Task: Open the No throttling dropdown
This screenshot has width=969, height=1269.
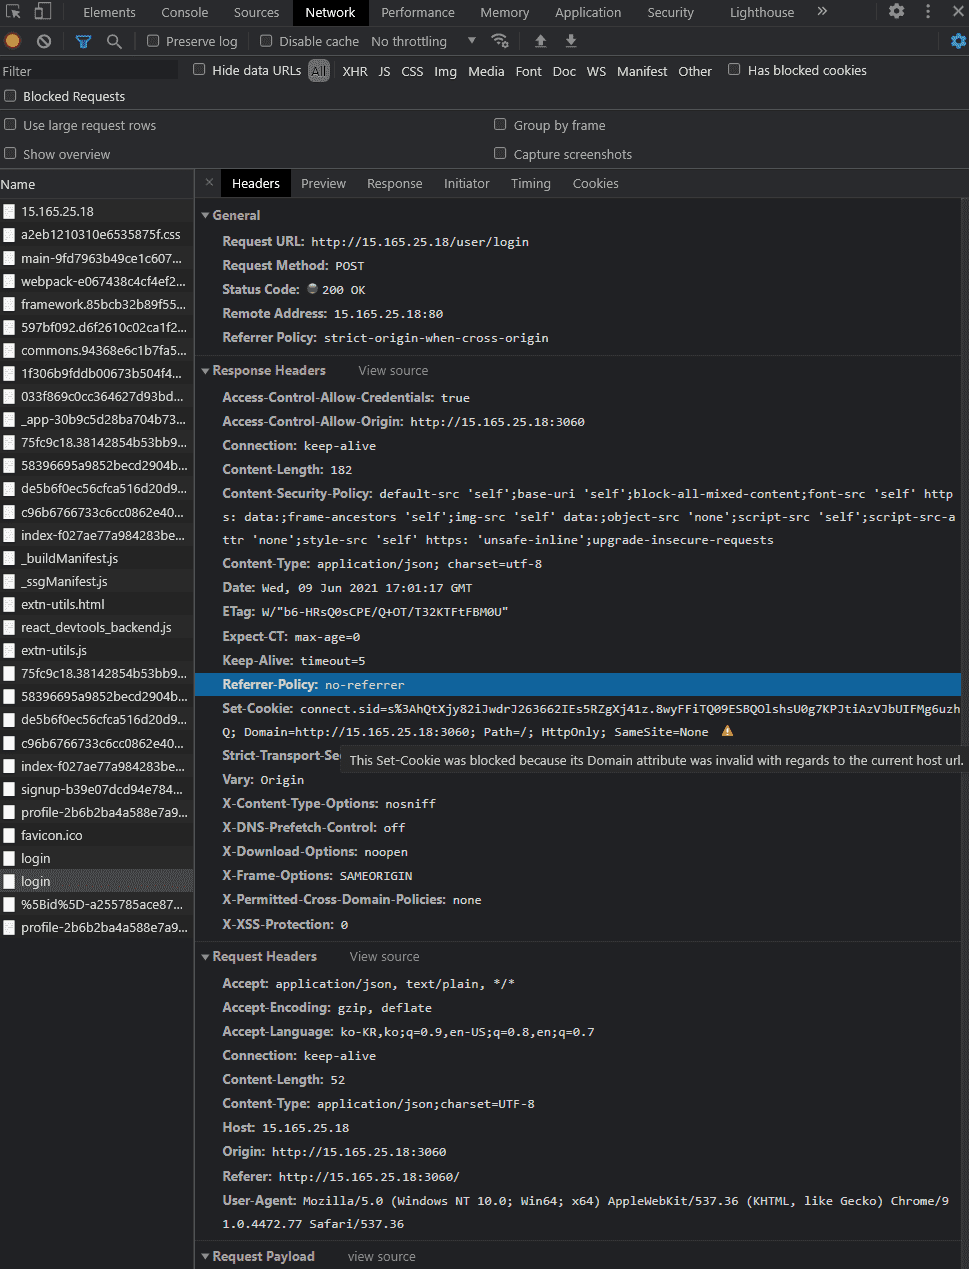Action: tap(423, 41)
